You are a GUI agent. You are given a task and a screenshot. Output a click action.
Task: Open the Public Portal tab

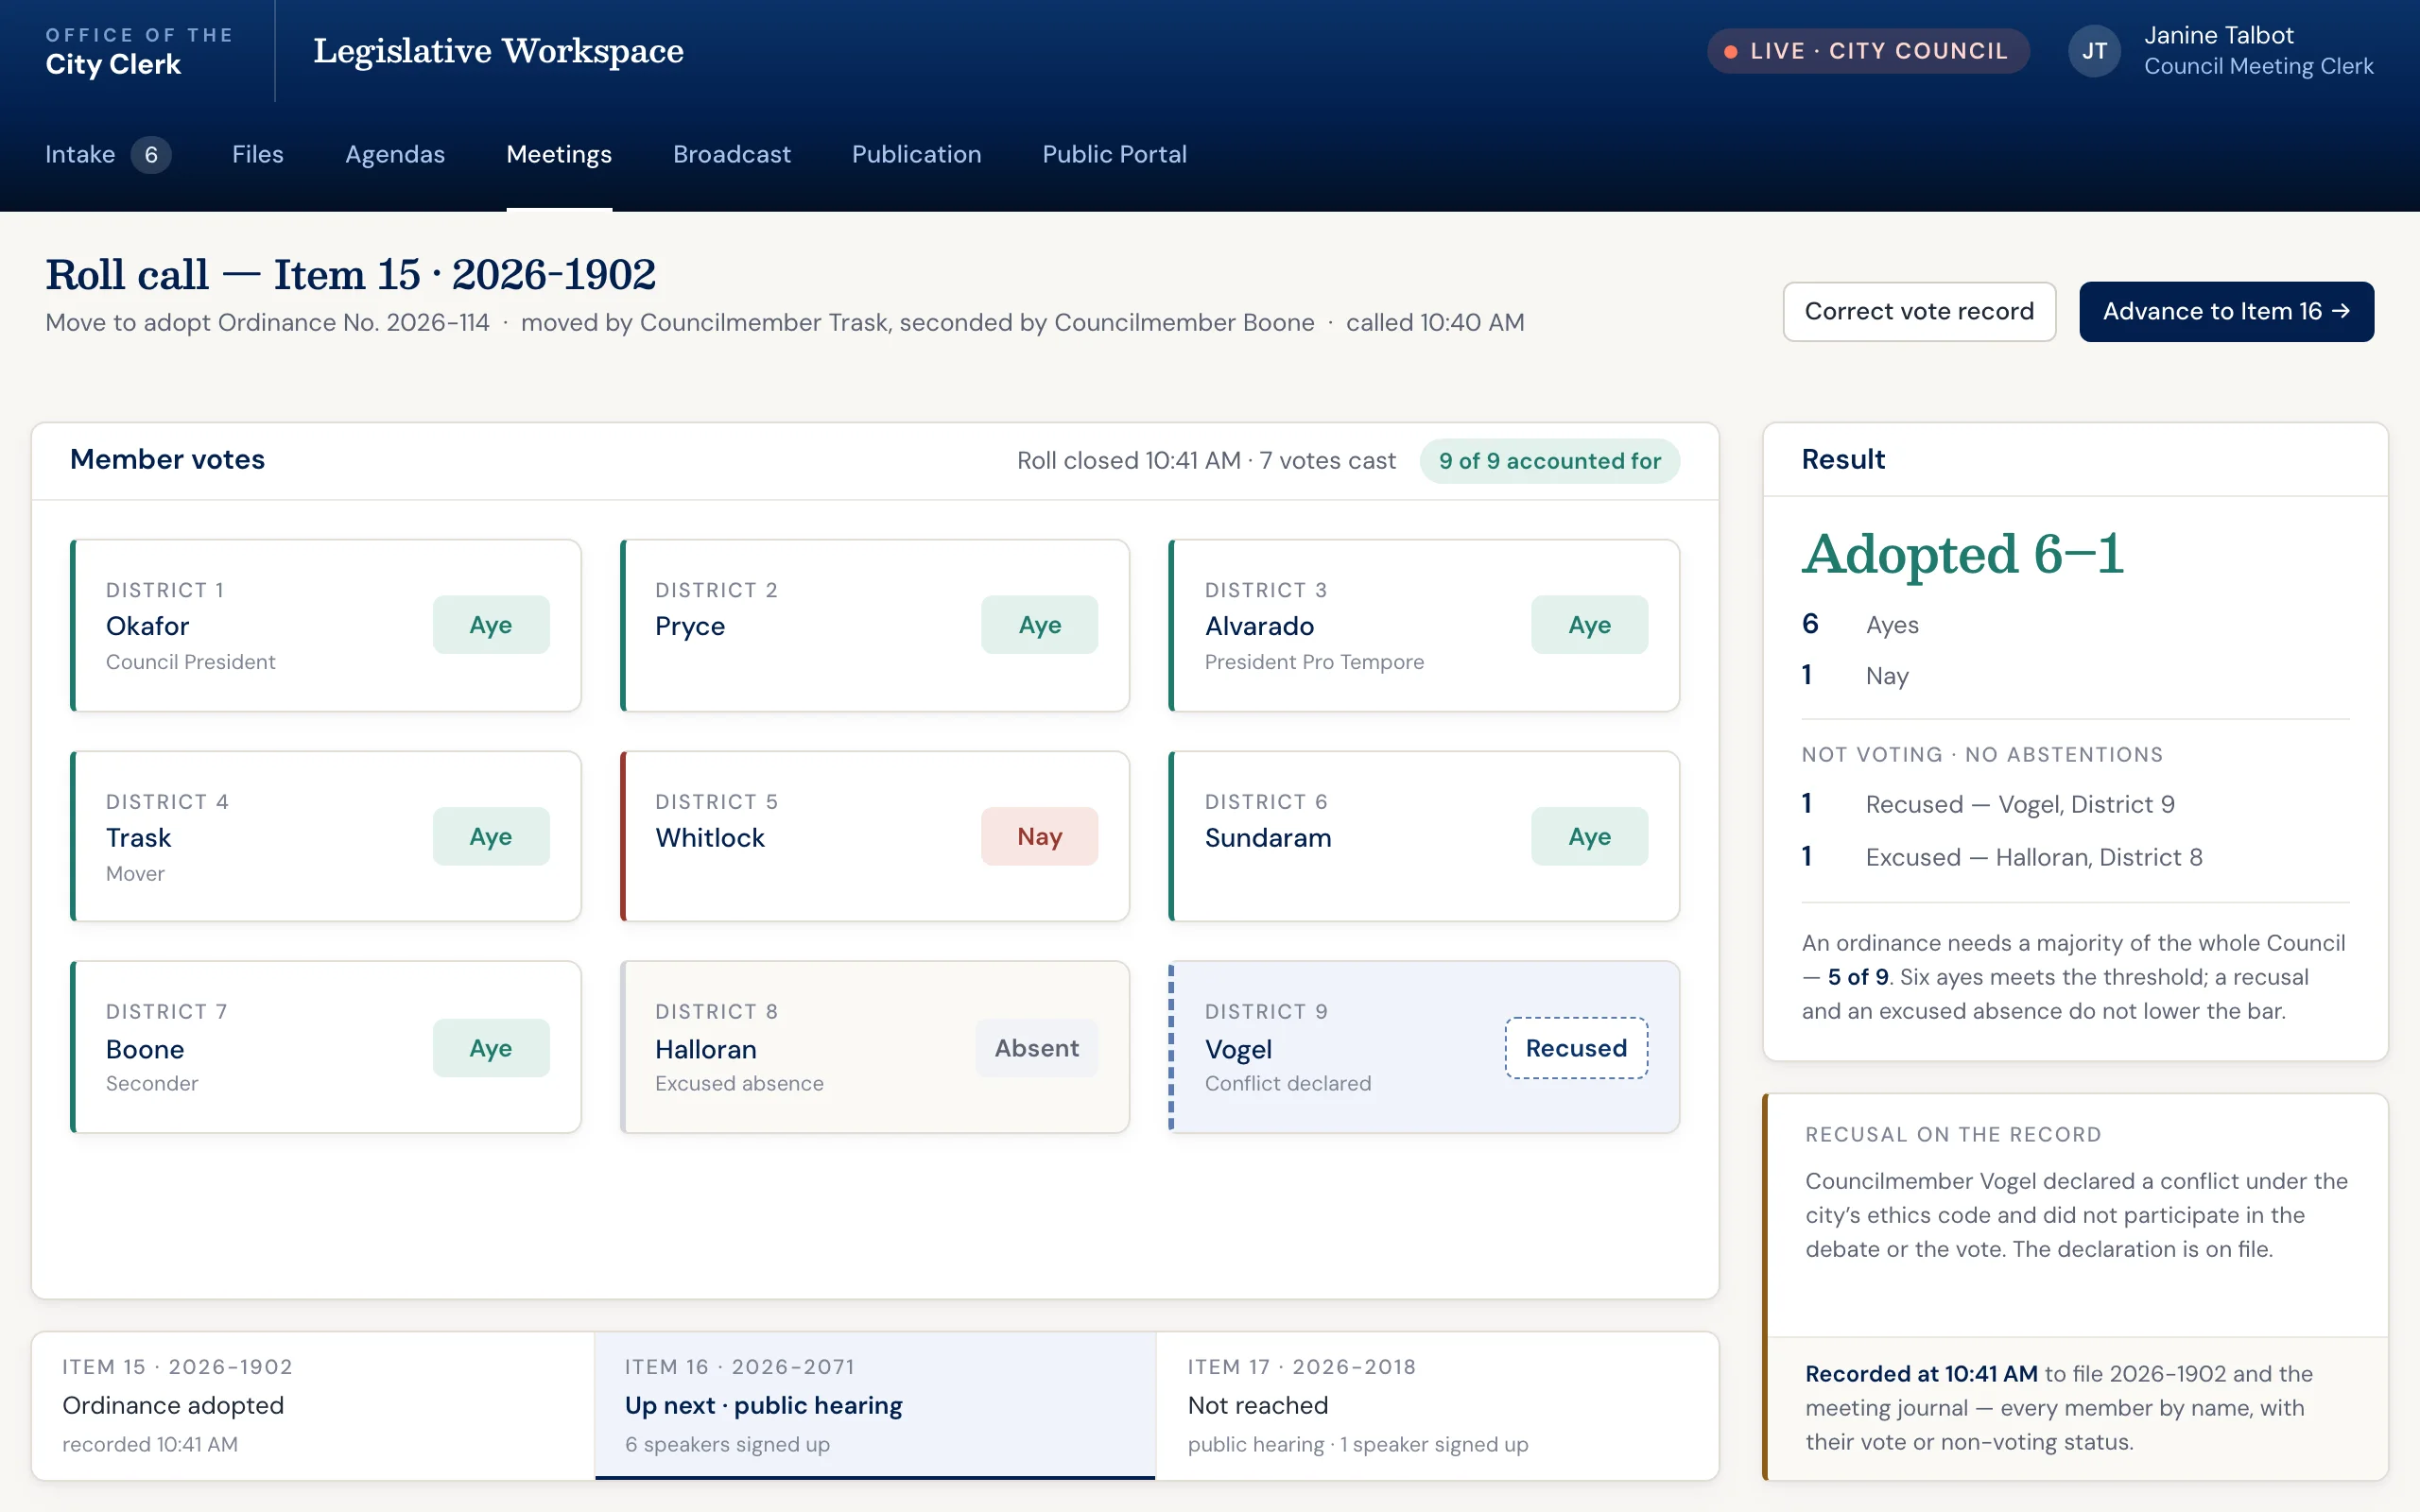tap(1114, 154)
